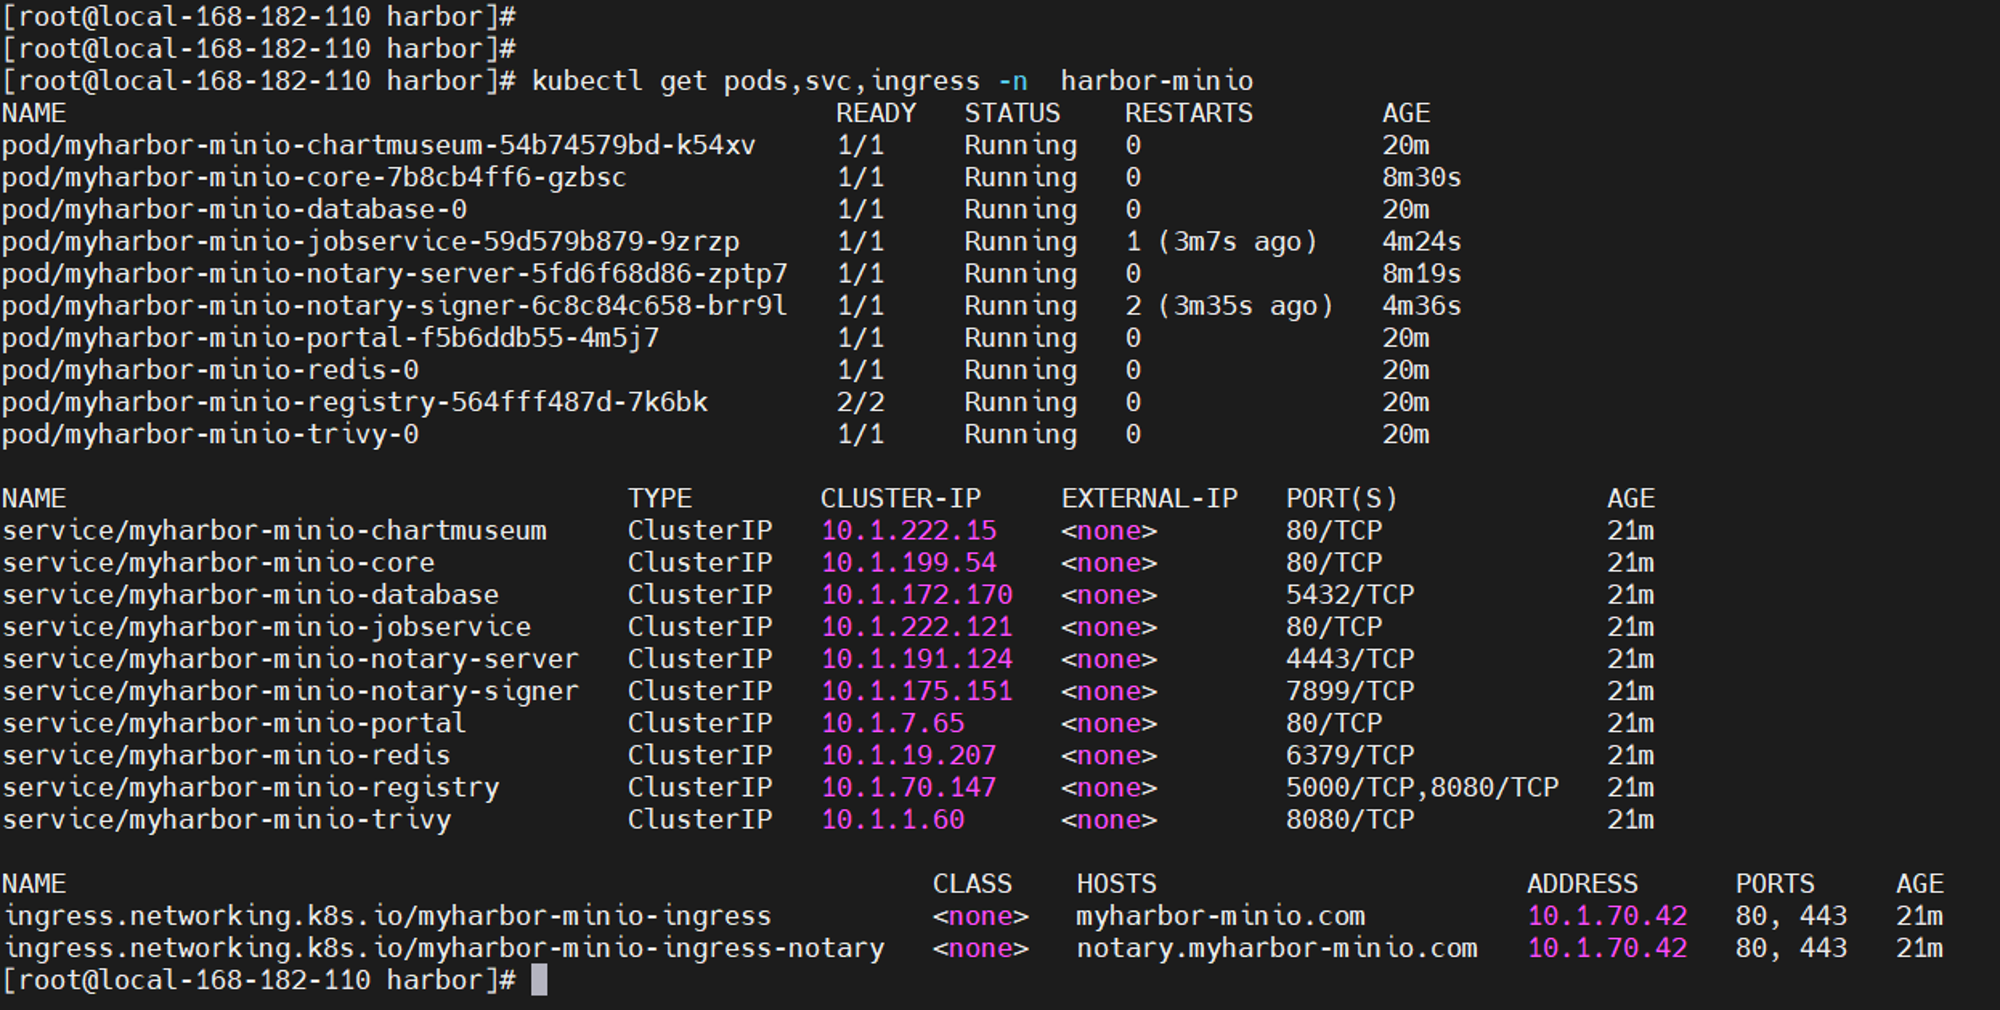Click service/myharbor-minio-trivy name
This screenshot has height=1010, width=2000.
226,819
